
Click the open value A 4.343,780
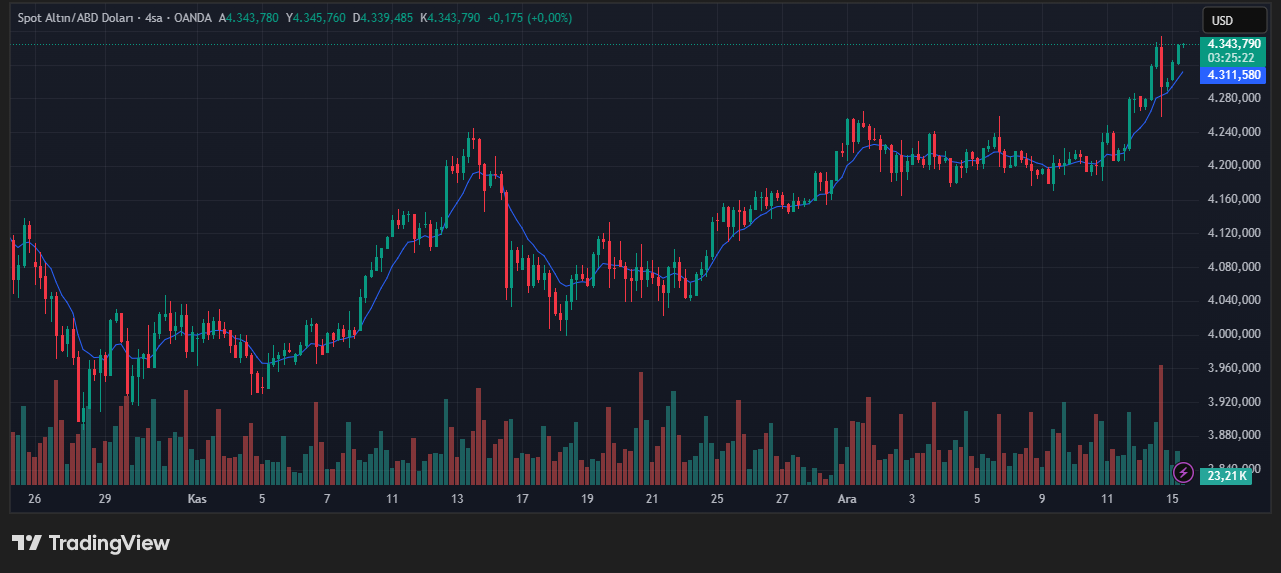coord(250,18)
